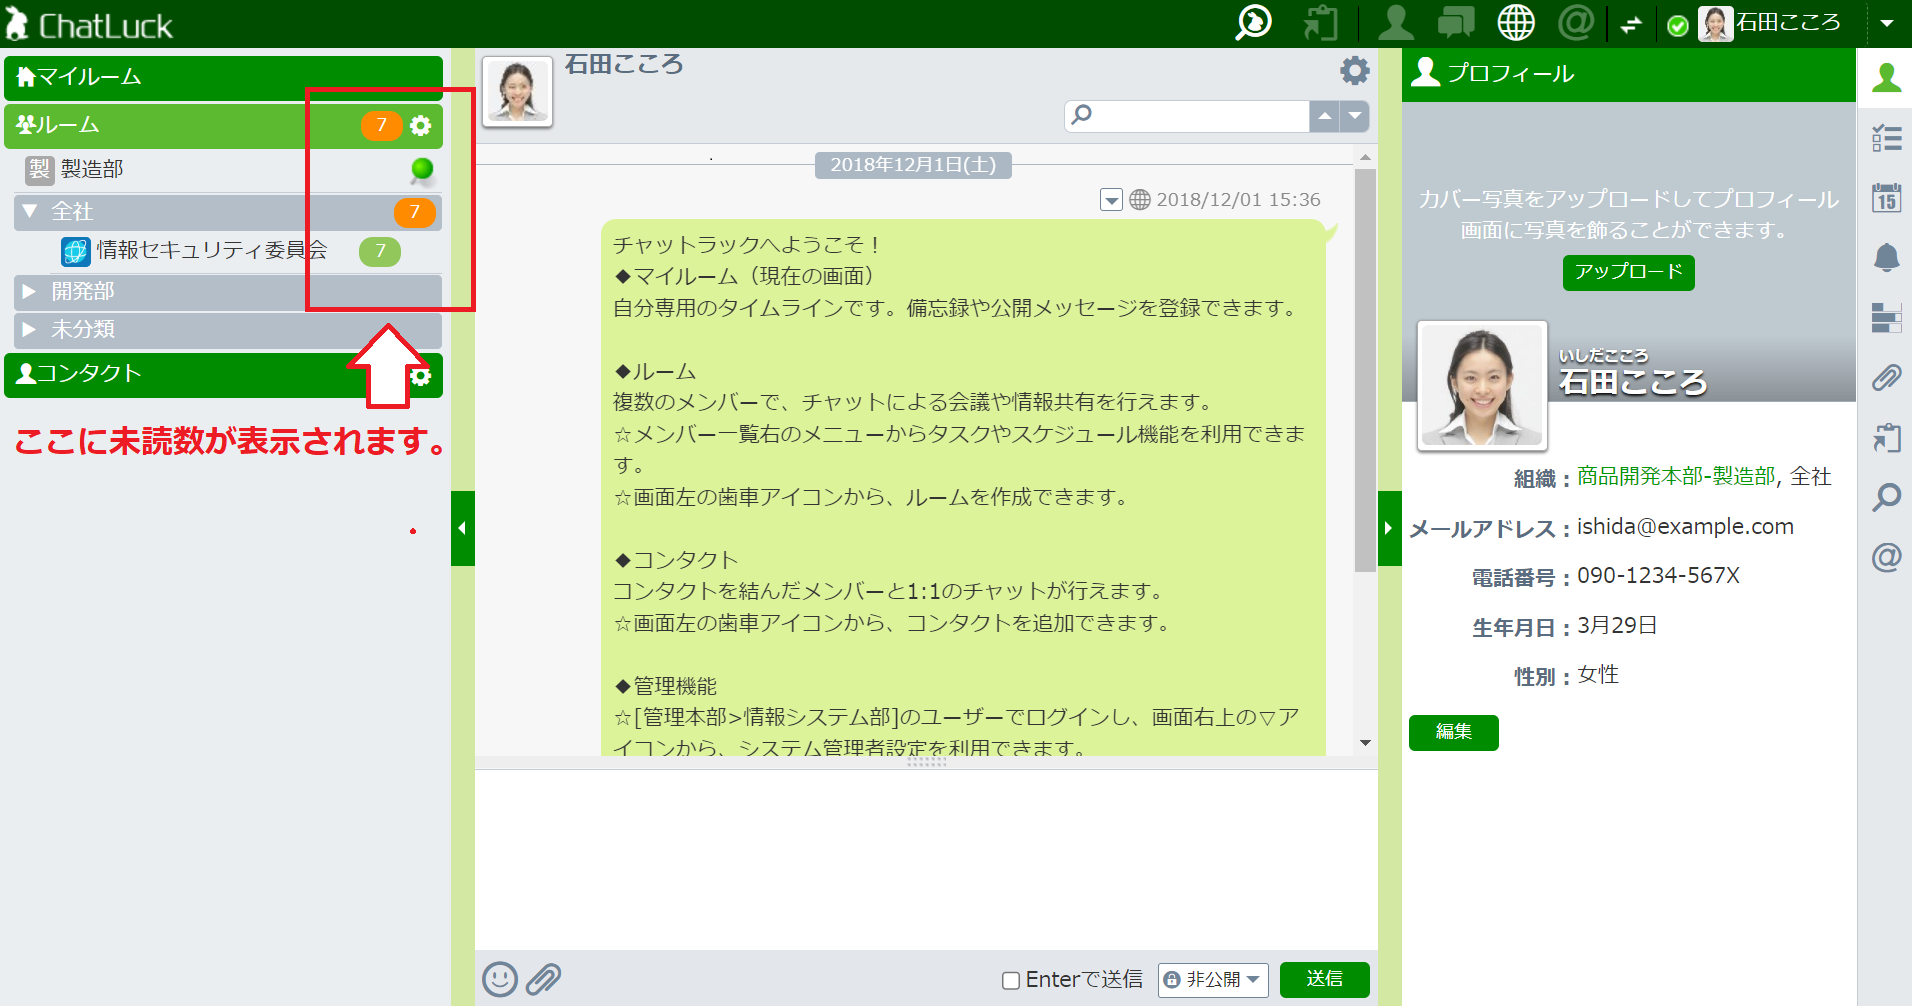
Task: Click the resize grip above message input
Action: tap(926, 762)
